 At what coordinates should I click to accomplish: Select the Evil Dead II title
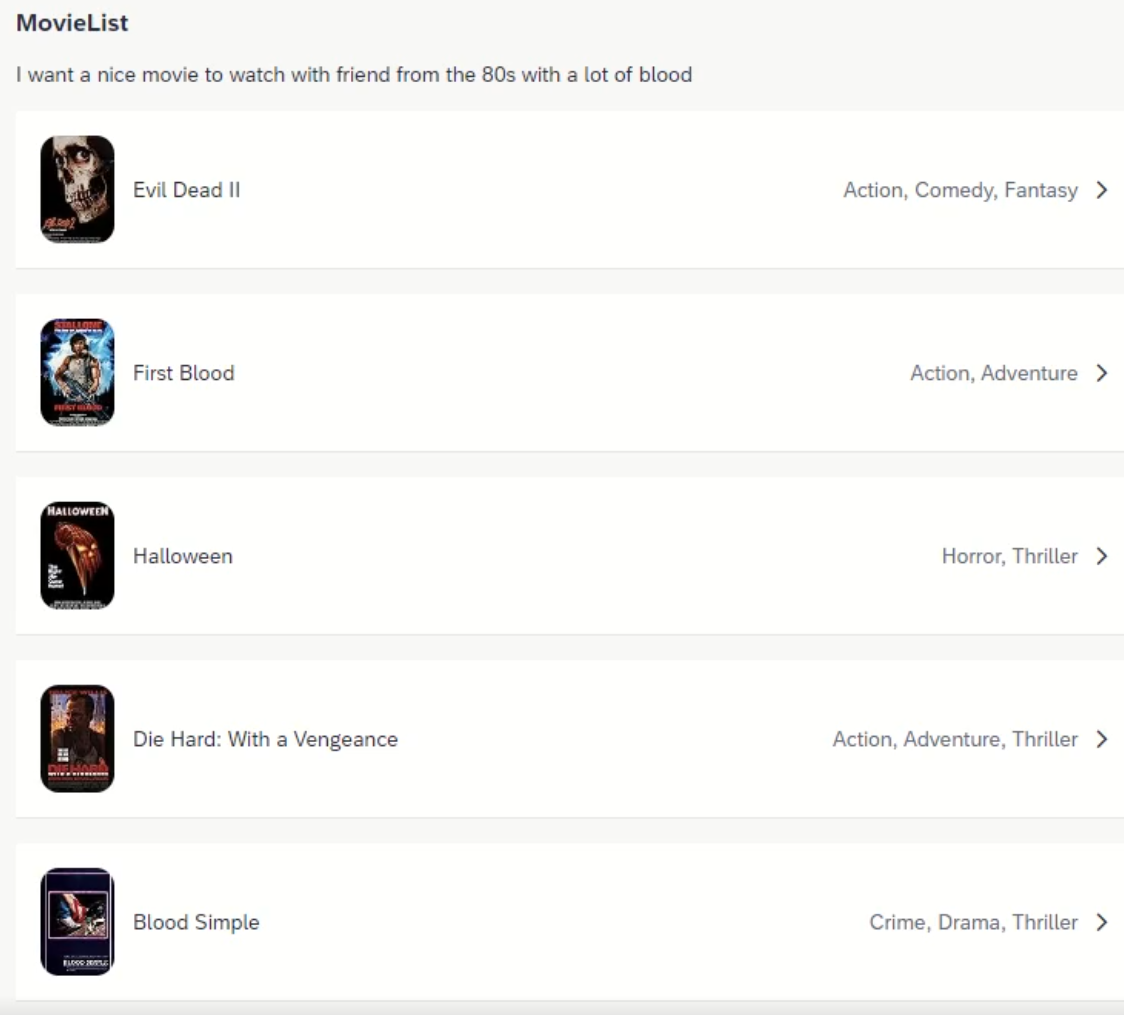pyautogui.click(x=186, y=190)
